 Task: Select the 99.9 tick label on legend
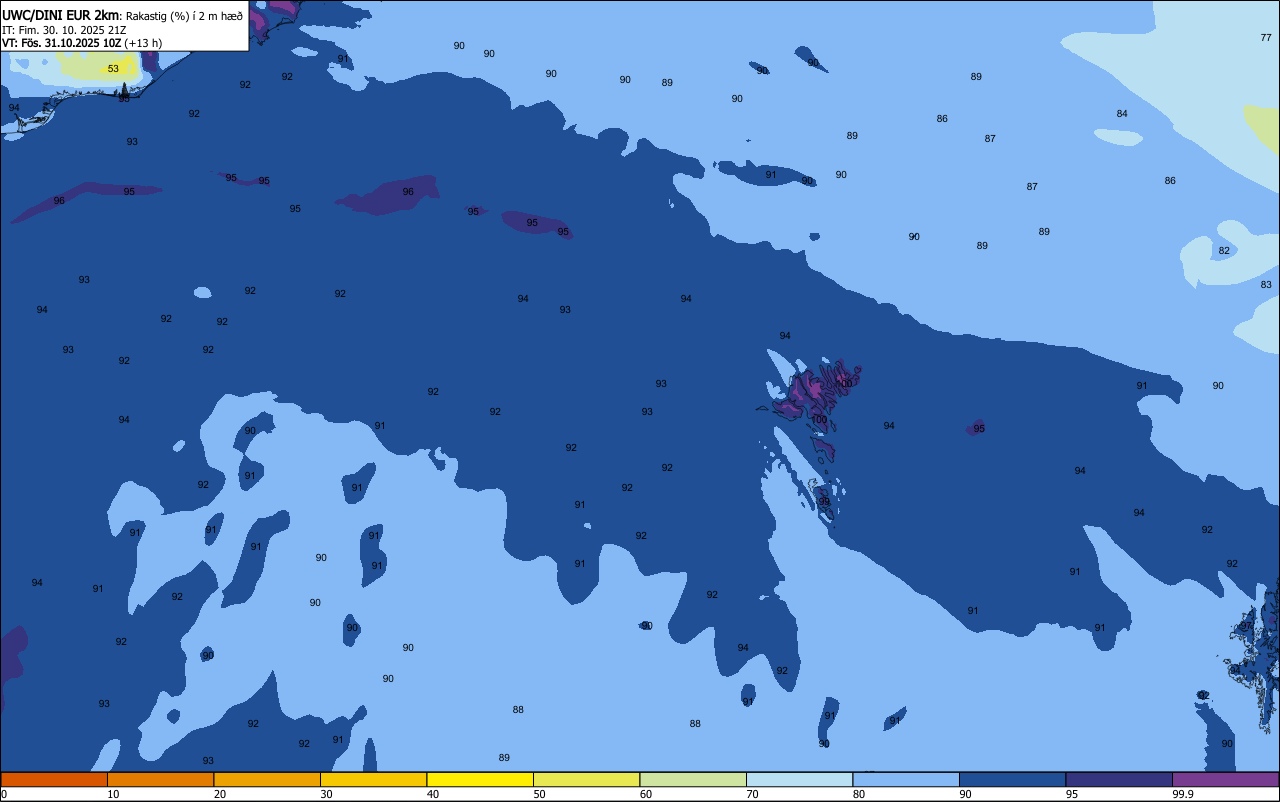tap(1183, 794)
